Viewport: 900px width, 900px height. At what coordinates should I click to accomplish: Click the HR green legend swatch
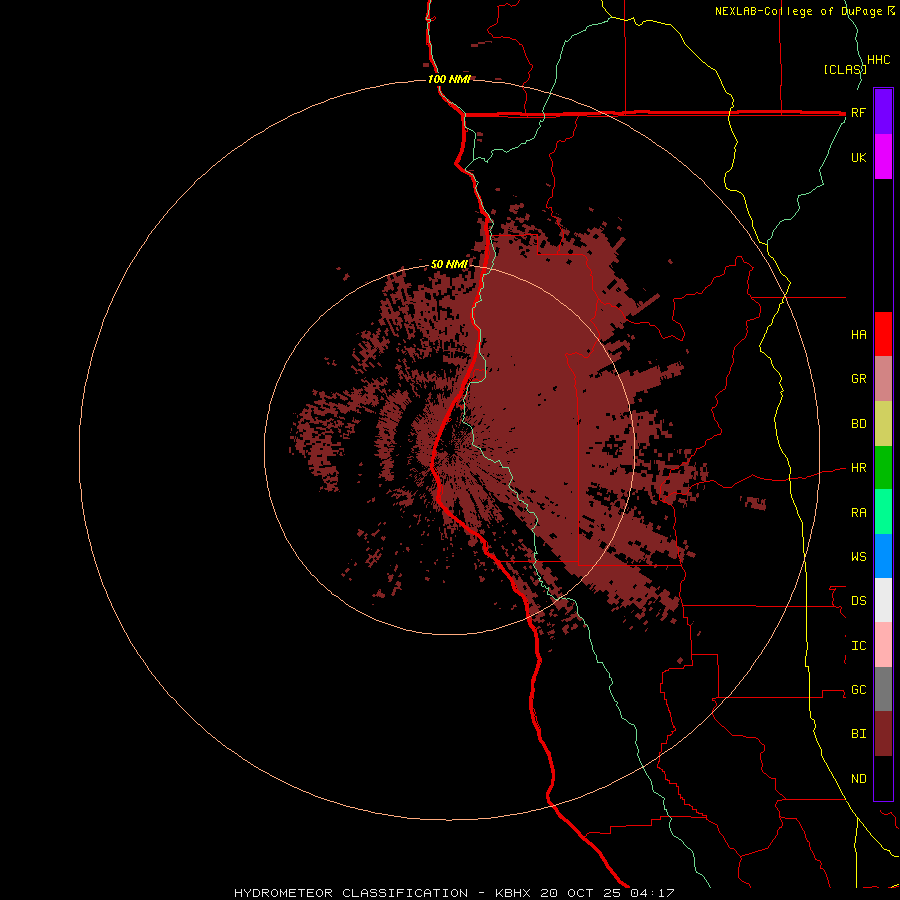pyautogui.click(x=883, y=468)
